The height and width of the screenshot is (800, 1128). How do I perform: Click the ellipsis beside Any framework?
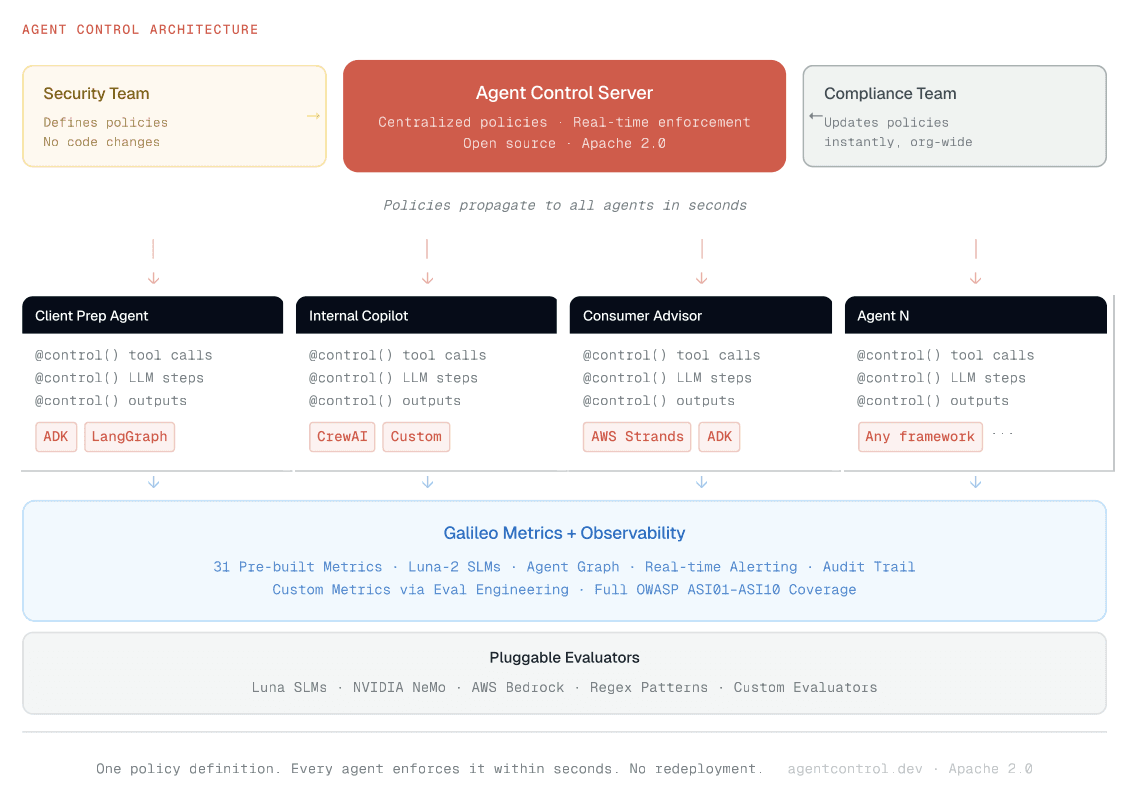click(x=1002, y=434)
